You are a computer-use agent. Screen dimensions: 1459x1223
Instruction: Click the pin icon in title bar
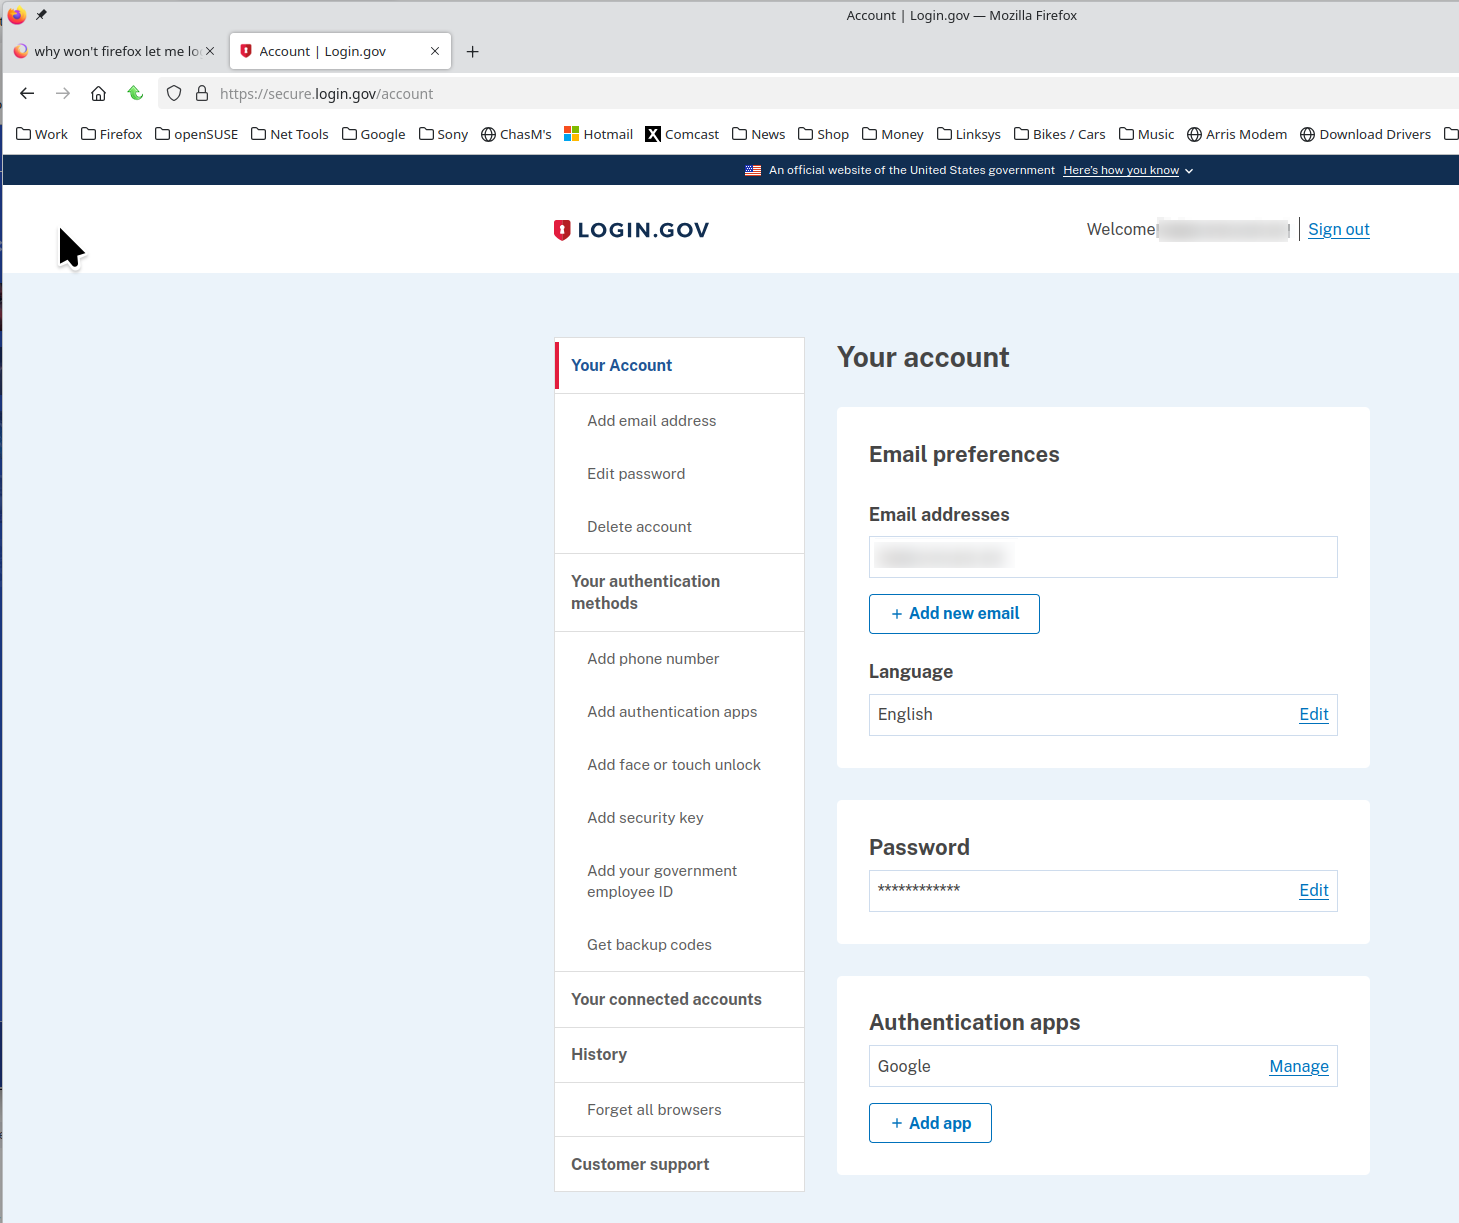(41, 15)
